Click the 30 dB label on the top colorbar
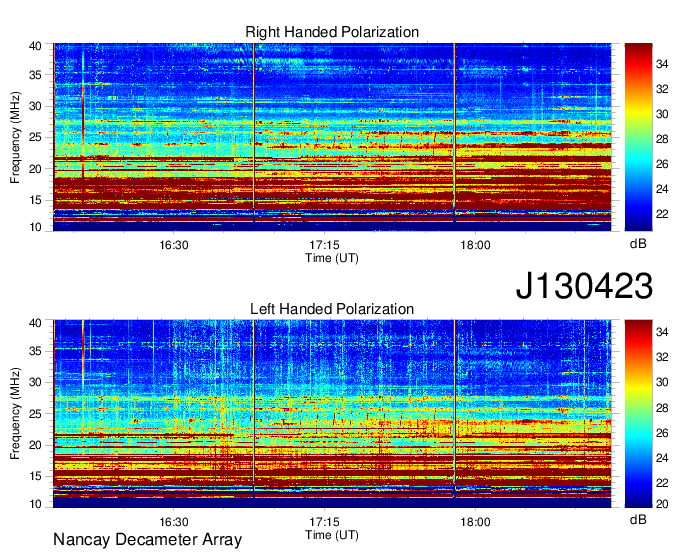Image resolution: width=680 pixels, height=552 pixels. (x=662, y=114)
